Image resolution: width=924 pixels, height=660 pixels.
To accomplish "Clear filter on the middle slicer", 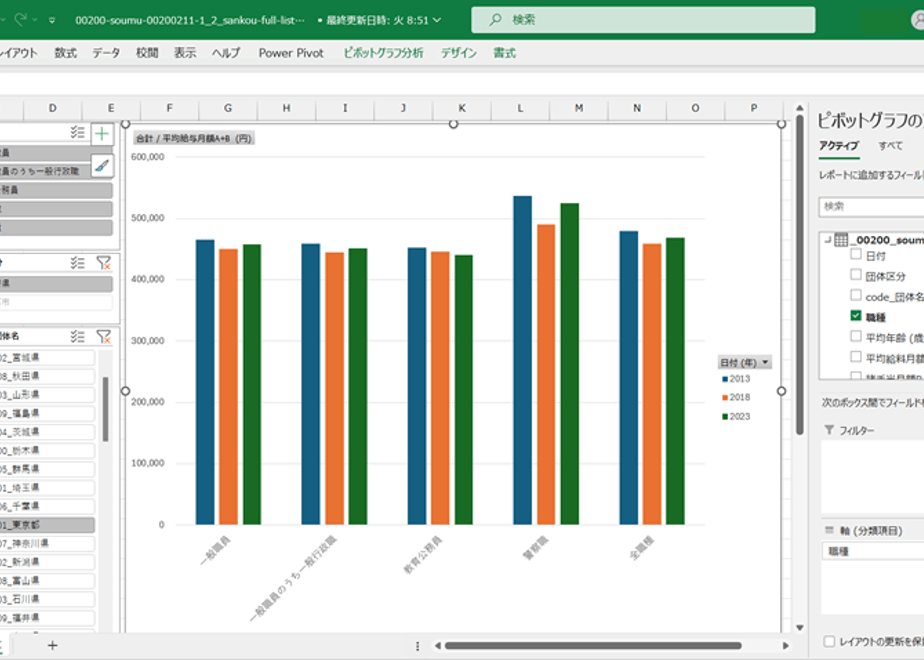I will pyautogui.click(x=104, y=263).
